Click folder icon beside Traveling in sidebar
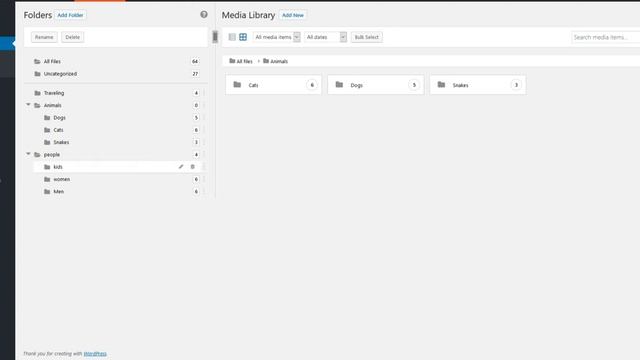This screenshot has width=640, height=360. click(x=38, y=93)
